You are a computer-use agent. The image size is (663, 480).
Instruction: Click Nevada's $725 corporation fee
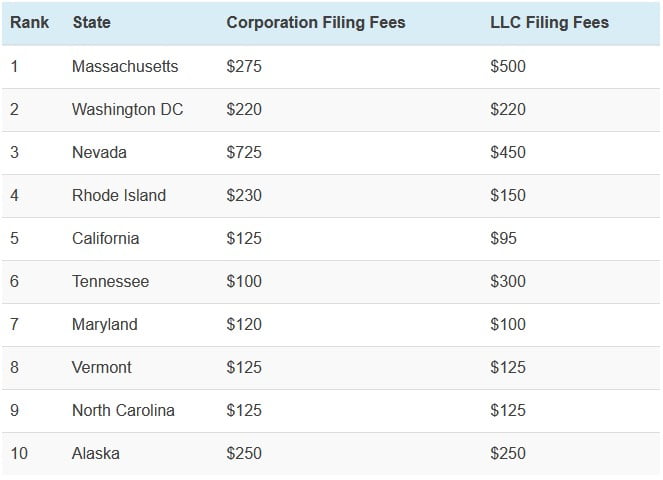(244, 152)
